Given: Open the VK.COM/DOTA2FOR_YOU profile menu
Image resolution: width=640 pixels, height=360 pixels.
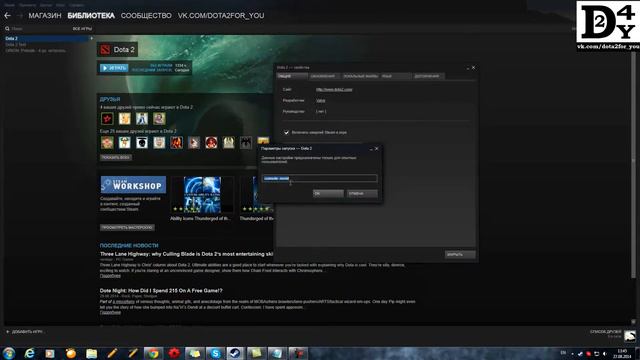Looking at the screenshot, I should tap(221, 16).
